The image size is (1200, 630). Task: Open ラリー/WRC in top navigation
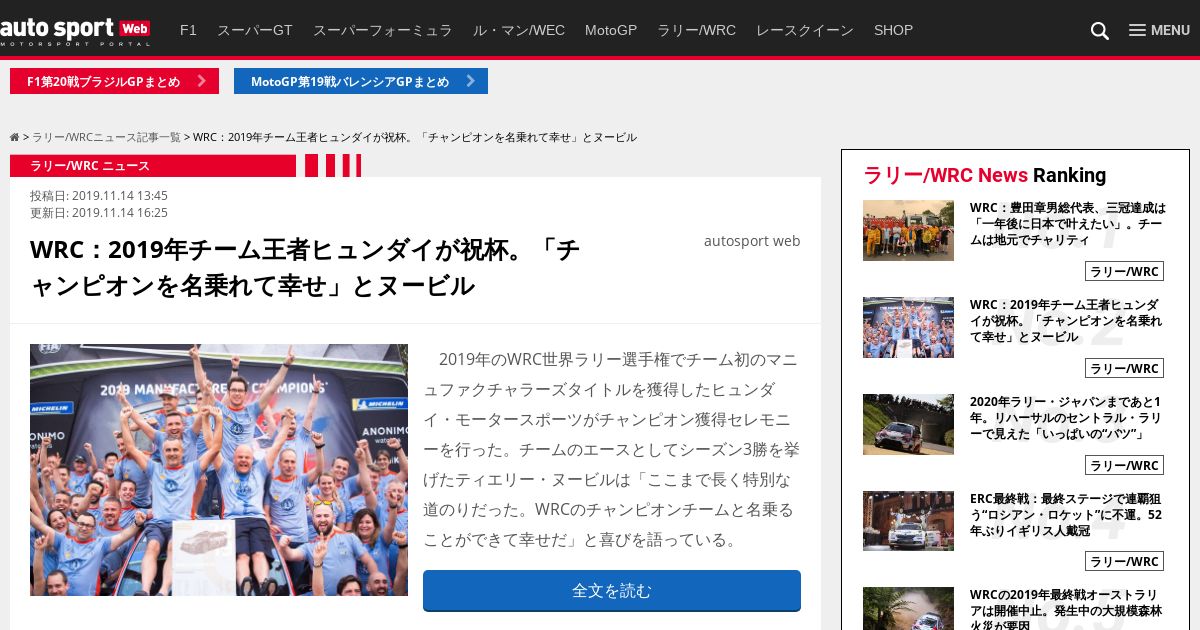[x=696, y=30]
